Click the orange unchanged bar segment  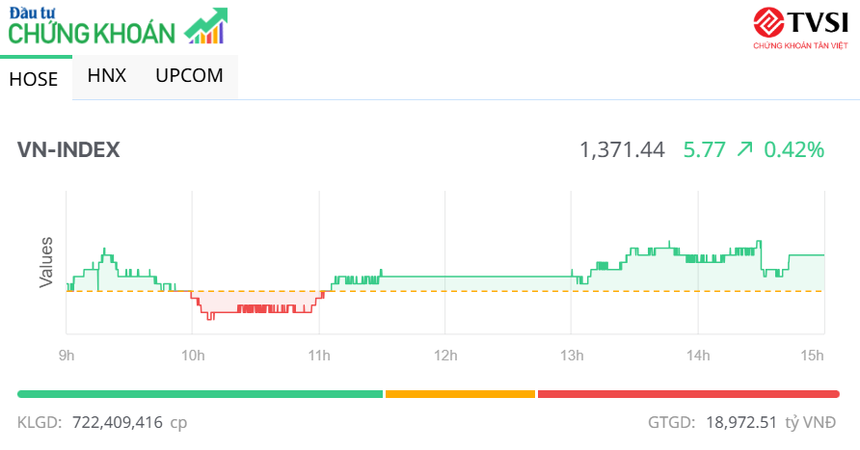click(460, 394)
